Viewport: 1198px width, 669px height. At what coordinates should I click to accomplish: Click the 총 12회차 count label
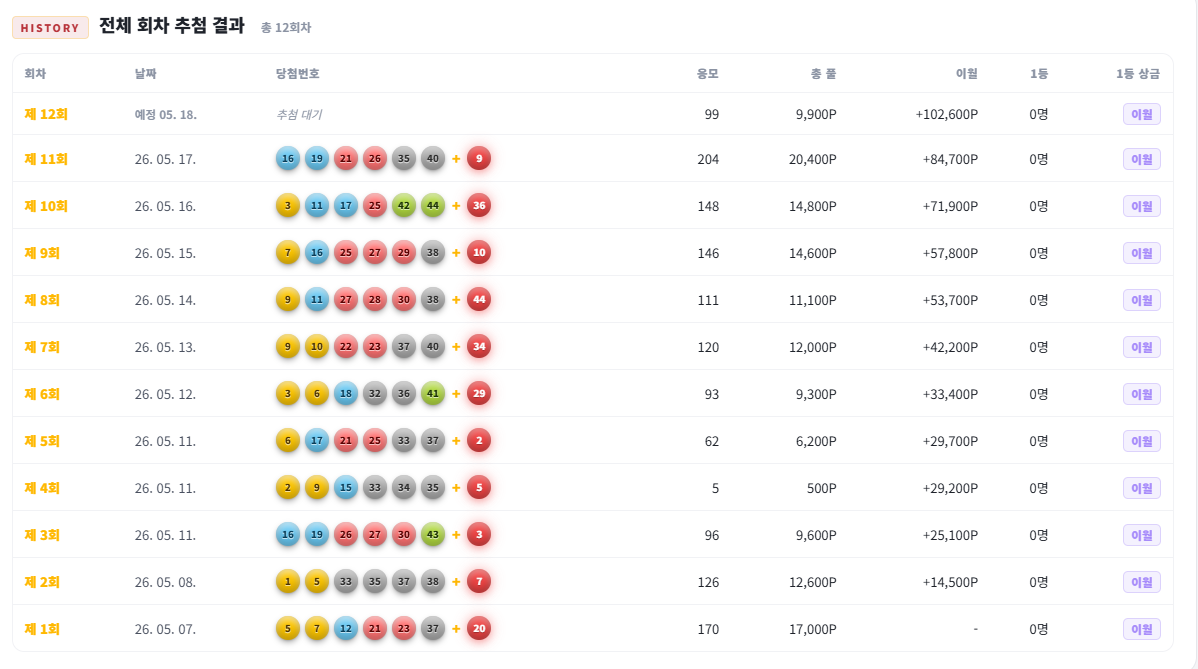click(286, 27)
